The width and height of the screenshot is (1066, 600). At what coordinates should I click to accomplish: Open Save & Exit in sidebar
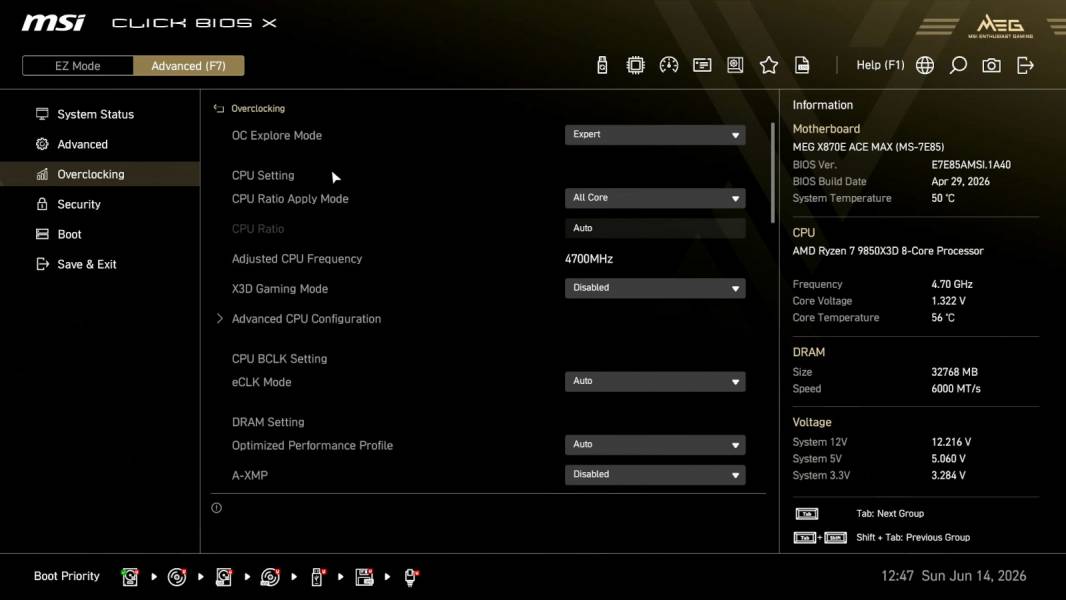pos(86,264)
